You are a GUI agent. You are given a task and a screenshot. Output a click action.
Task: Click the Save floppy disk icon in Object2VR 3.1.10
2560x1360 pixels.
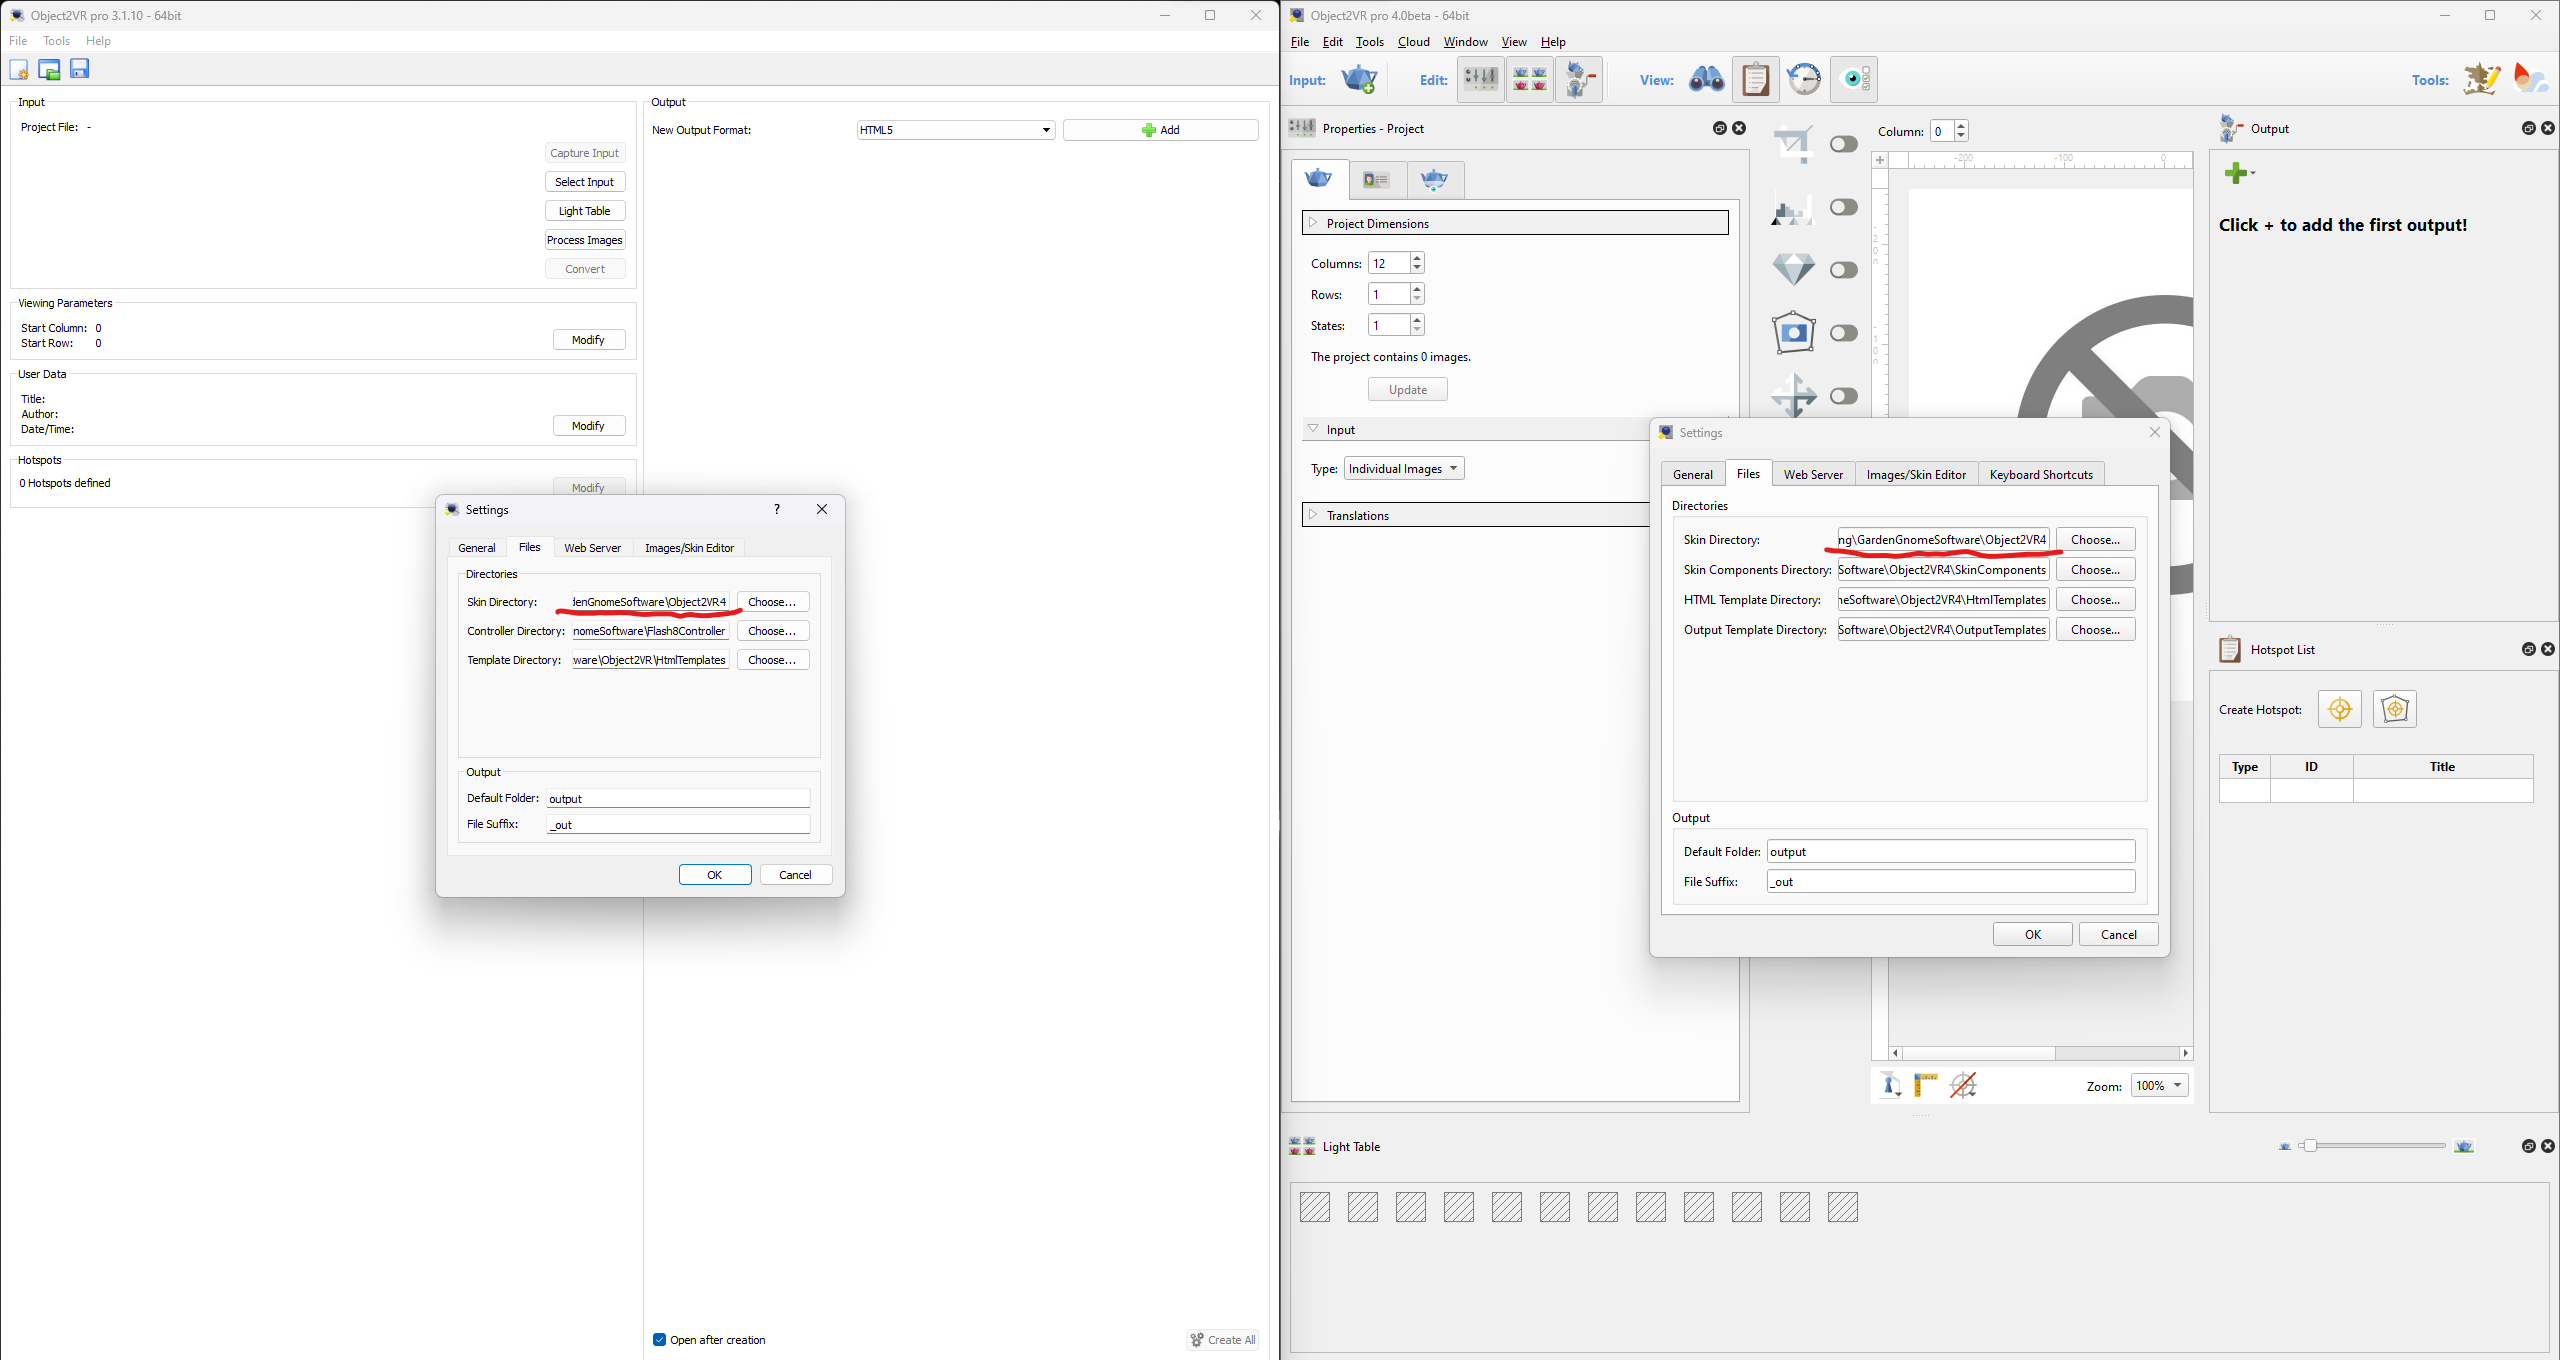click(x=80, y=68)
